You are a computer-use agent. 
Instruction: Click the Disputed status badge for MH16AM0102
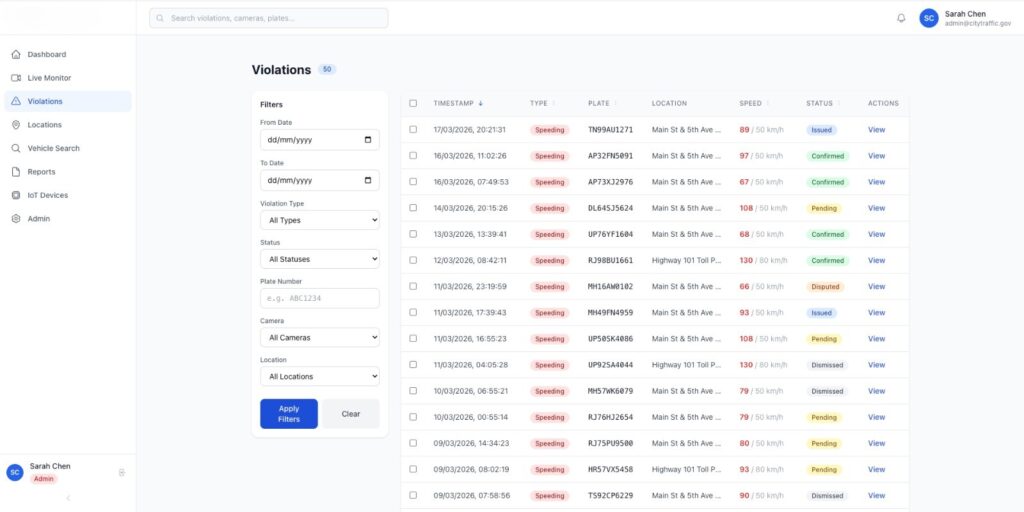825,287
